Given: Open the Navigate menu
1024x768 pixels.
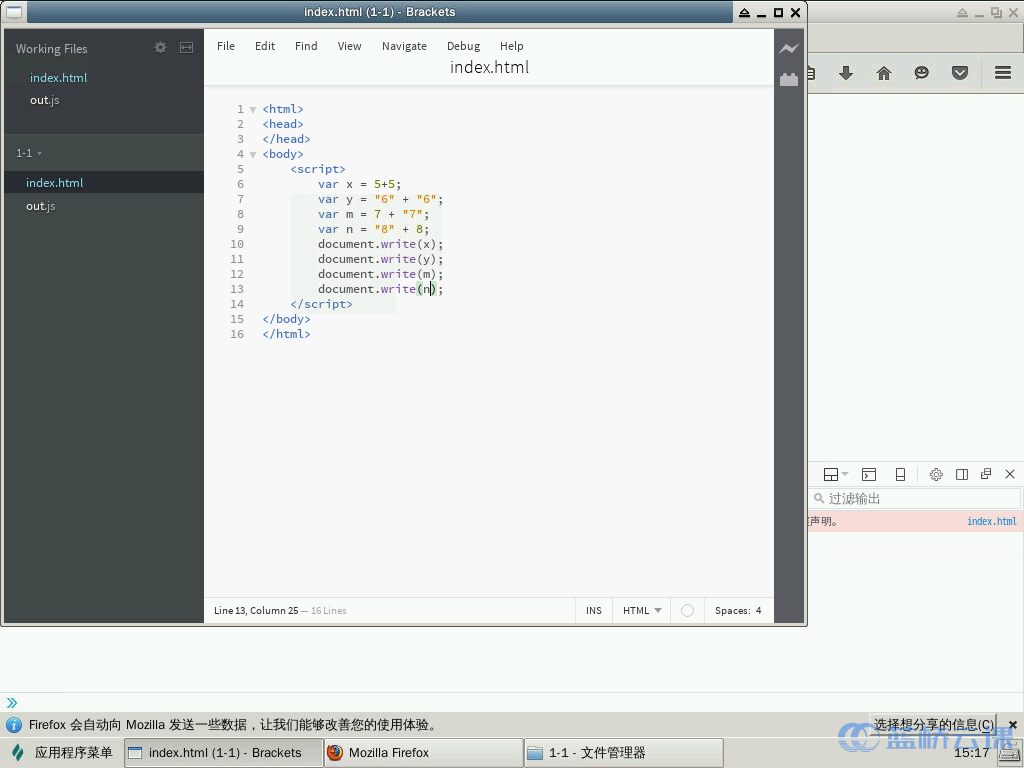Looking at the screenshot, I should coord(404,46).
